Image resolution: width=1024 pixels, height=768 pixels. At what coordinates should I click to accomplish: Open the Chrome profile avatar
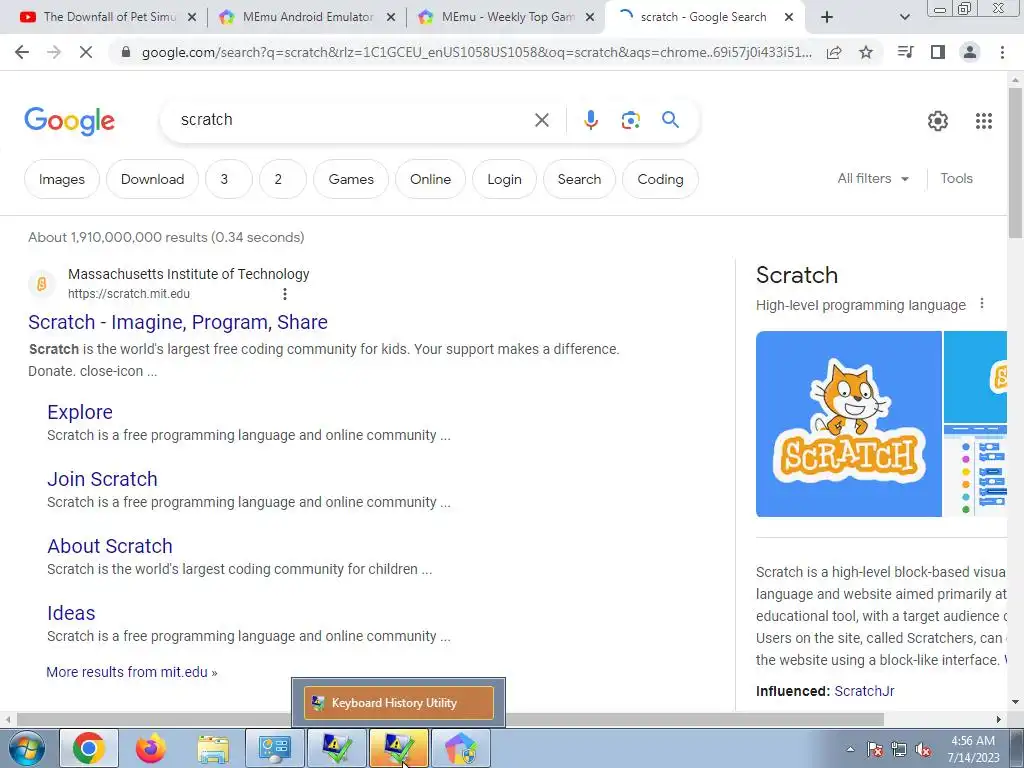(x=970, y=52)
